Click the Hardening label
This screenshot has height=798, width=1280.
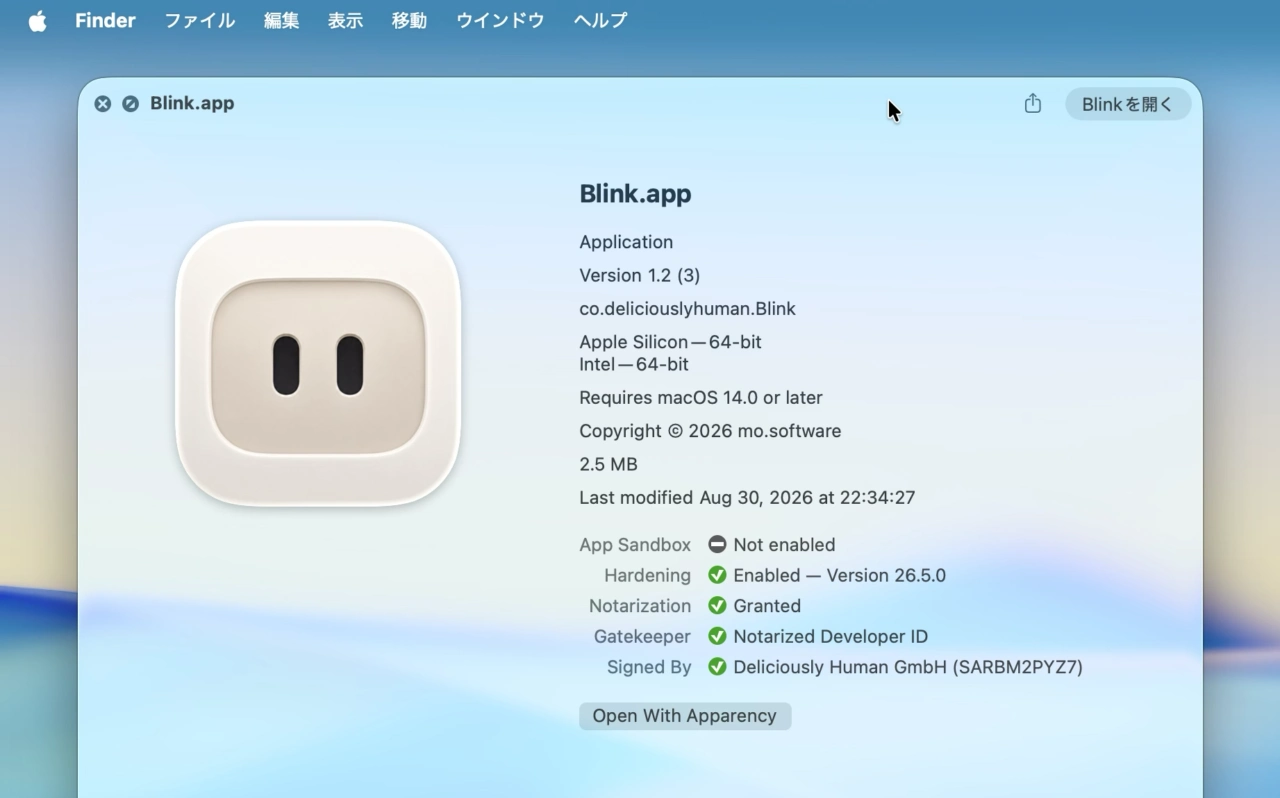pyautogui.click(x=648, y=576)
